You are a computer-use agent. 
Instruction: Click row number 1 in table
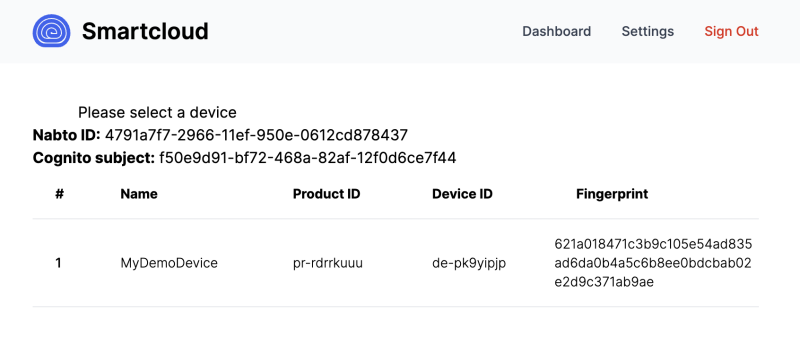point(58,263)
